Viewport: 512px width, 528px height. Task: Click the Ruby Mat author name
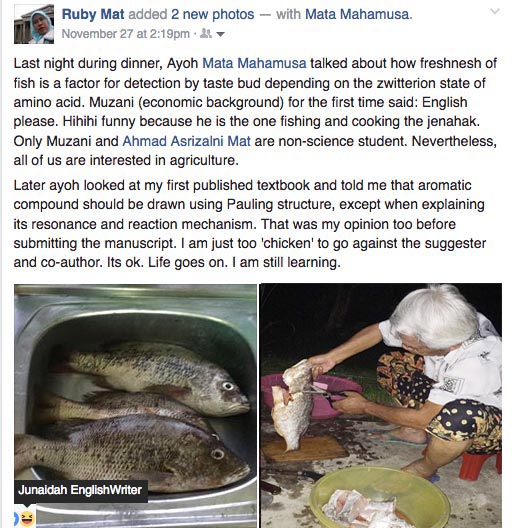[x=93, y=14]
